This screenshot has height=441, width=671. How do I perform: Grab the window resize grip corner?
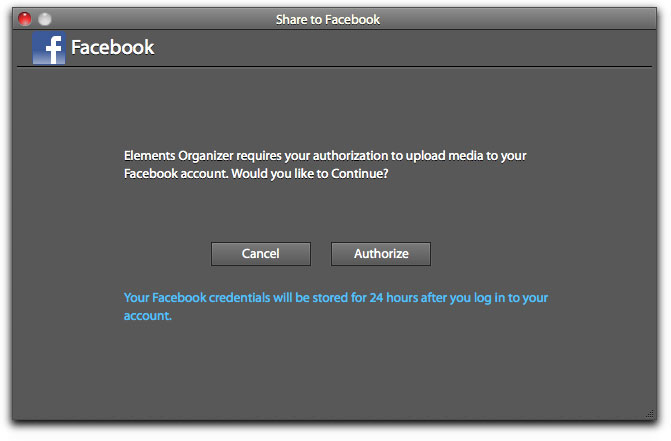click(650, 413)
